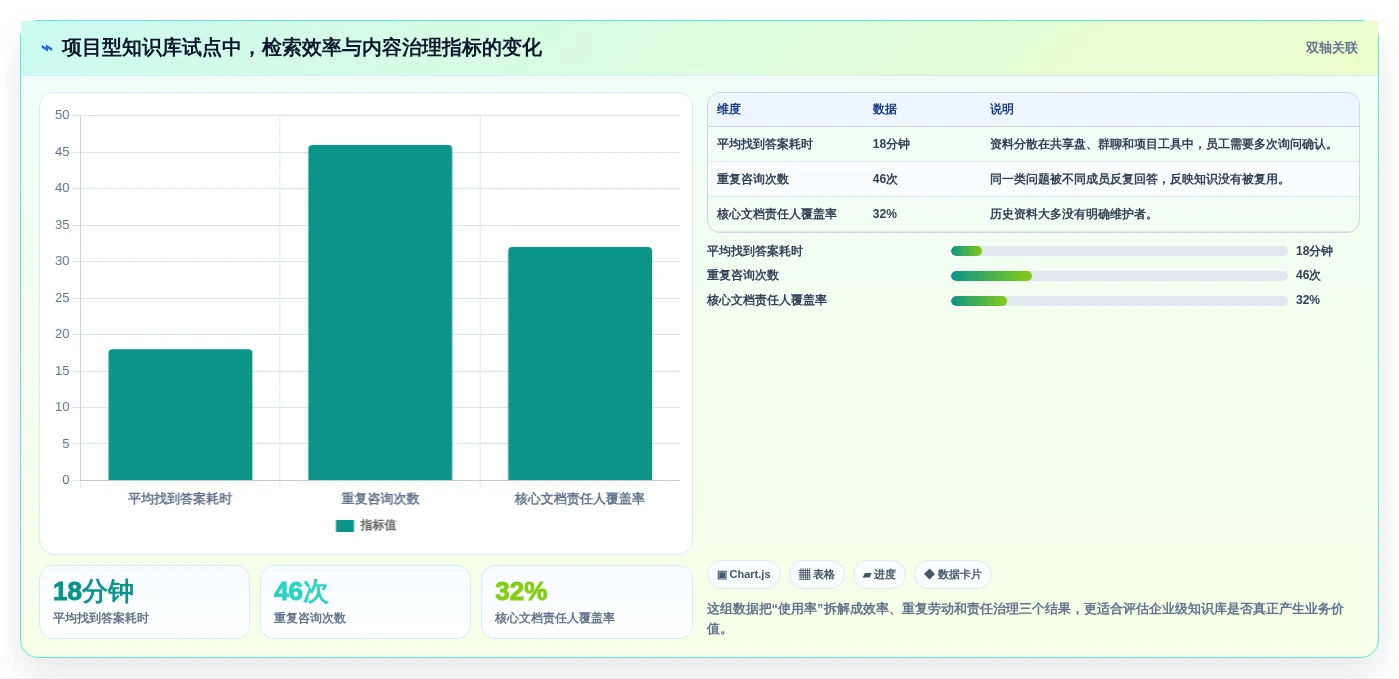This screenshot has width=1399, height=679.
Task: Select the 进度 tag
Action: coord(879,575)
